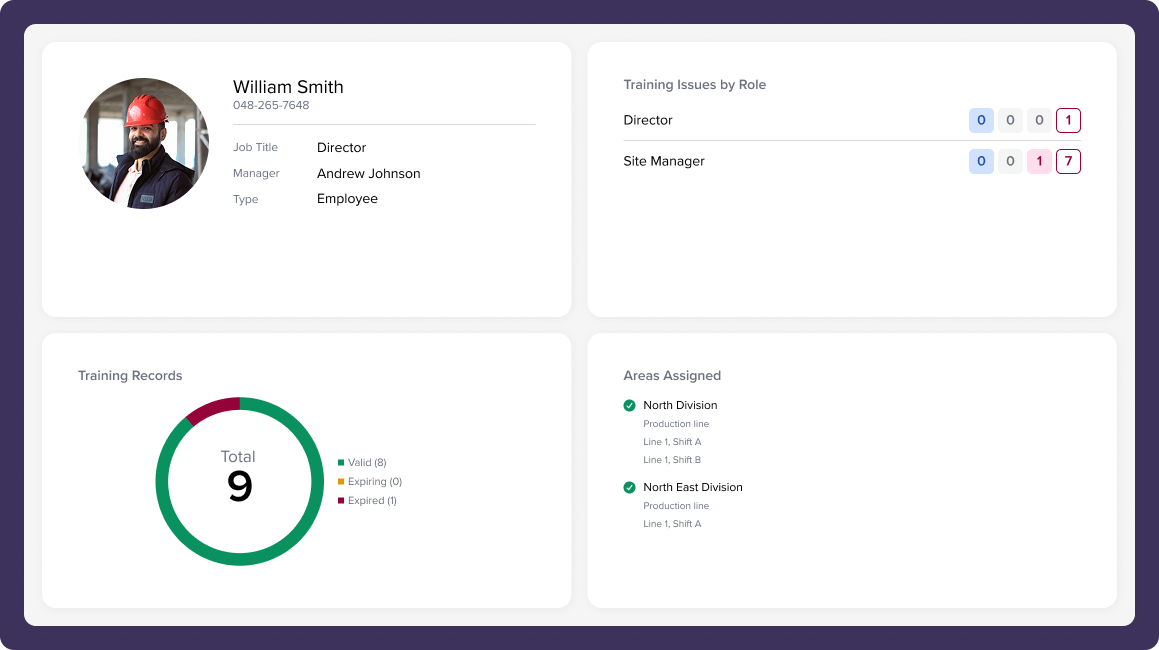Click Director's red outlined badge showing 1

(x=1068, y=121)
